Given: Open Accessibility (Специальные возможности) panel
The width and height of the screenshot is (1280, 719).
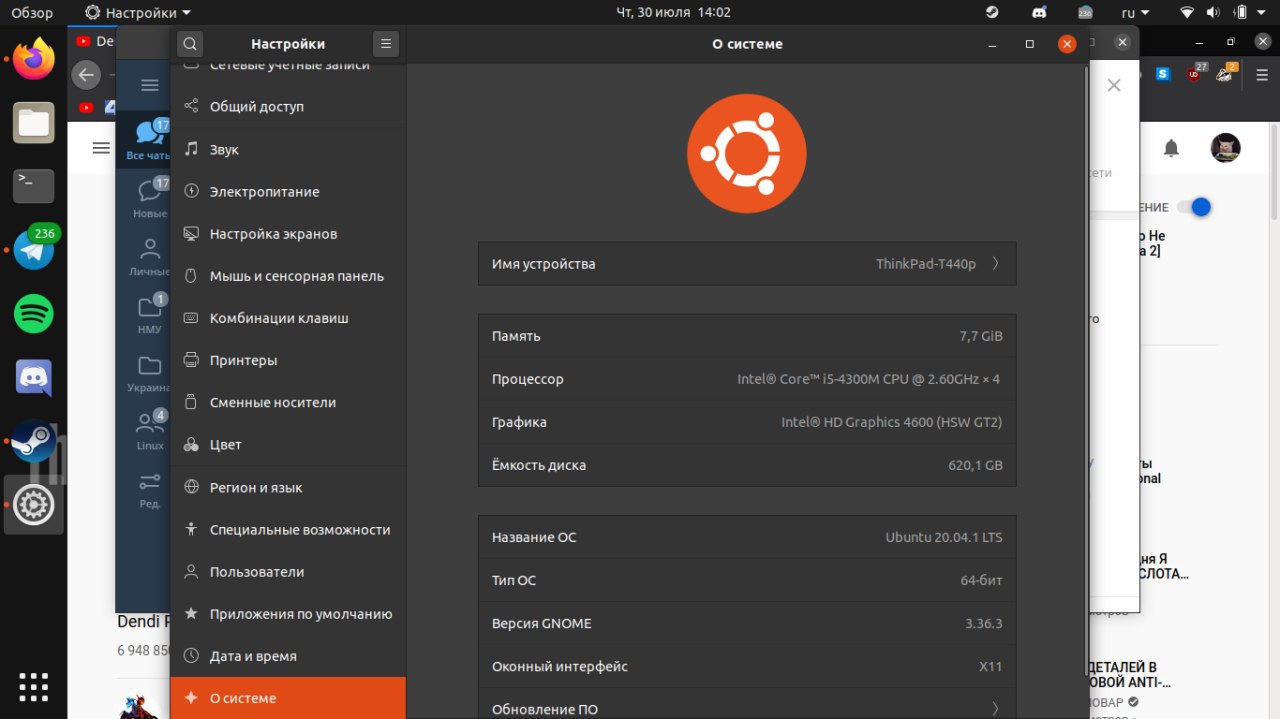Looking at the screenshot, I should coord(288,529).
